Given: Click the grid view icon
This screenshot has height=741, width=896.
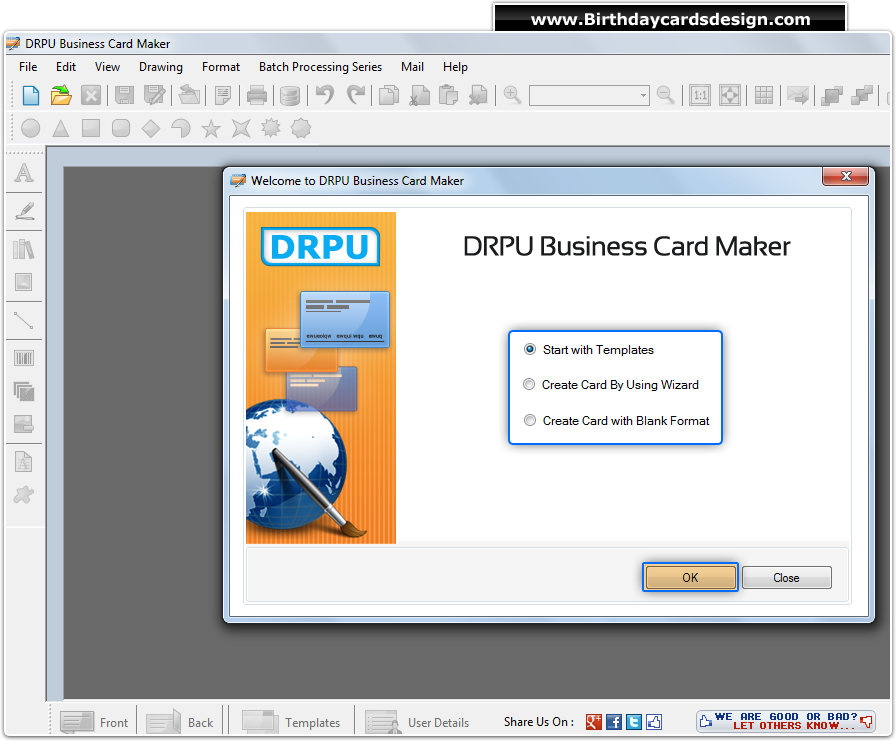Looking at the screenshot, I should point(763,95).
